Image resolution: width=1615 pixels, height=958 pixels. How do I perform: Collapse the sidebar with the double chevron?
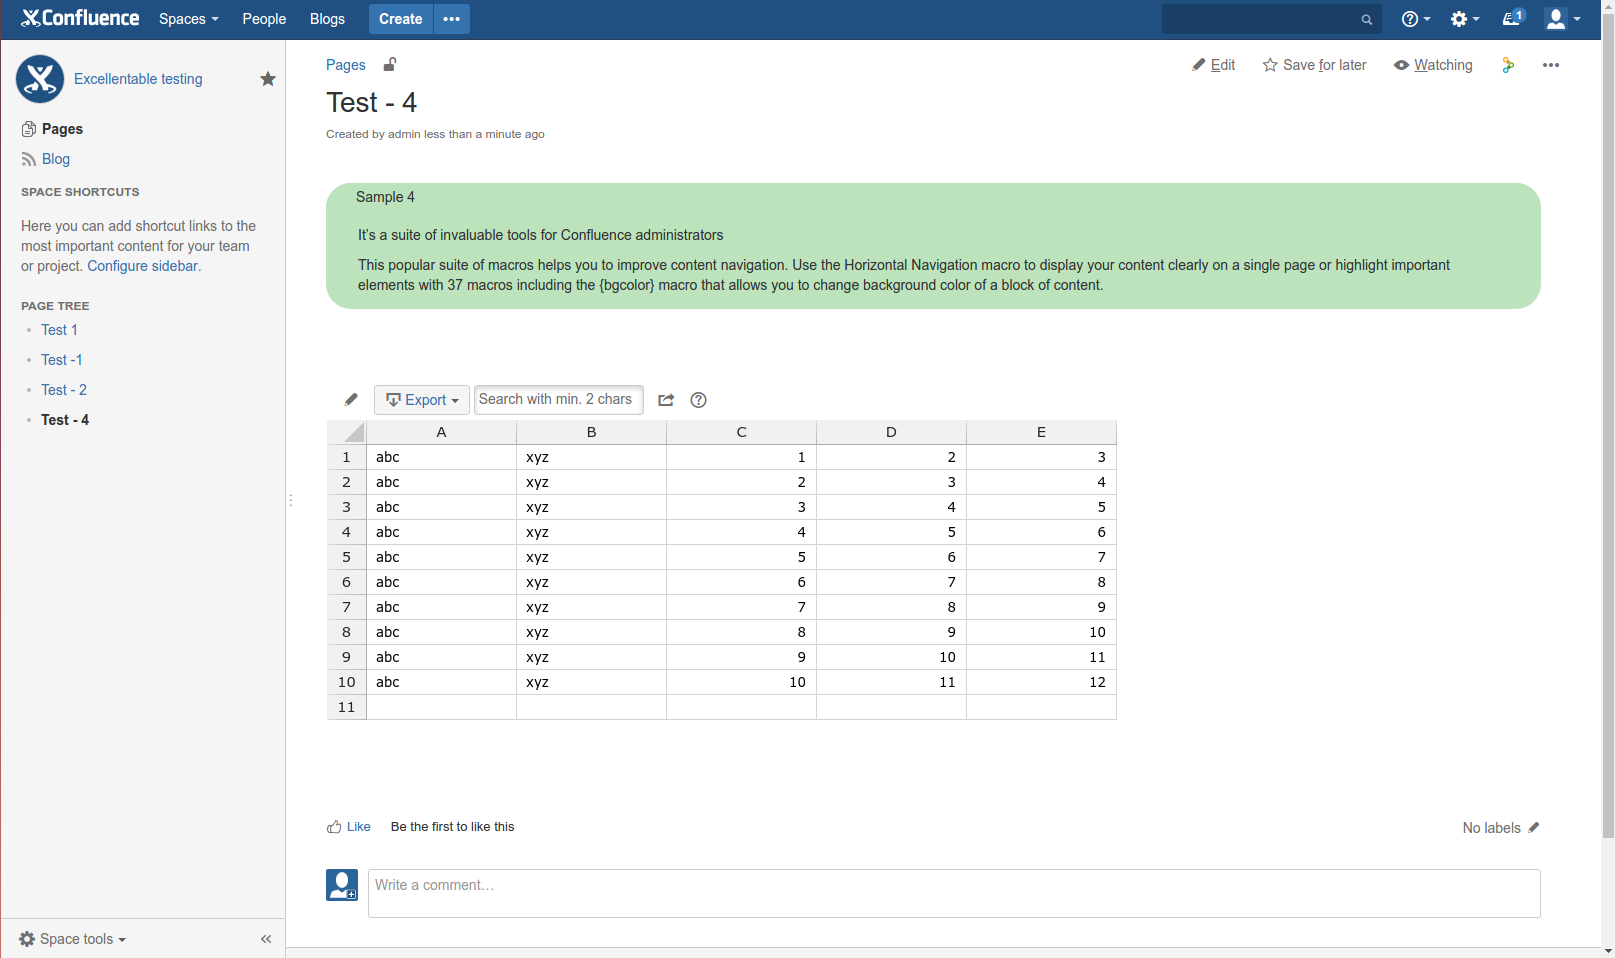click(266, 939)
